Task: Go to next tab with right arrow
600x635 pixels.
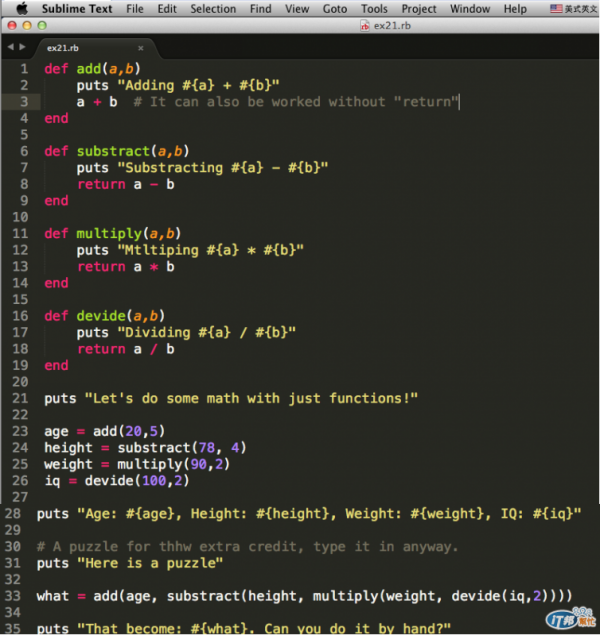Action: point(22,47)
